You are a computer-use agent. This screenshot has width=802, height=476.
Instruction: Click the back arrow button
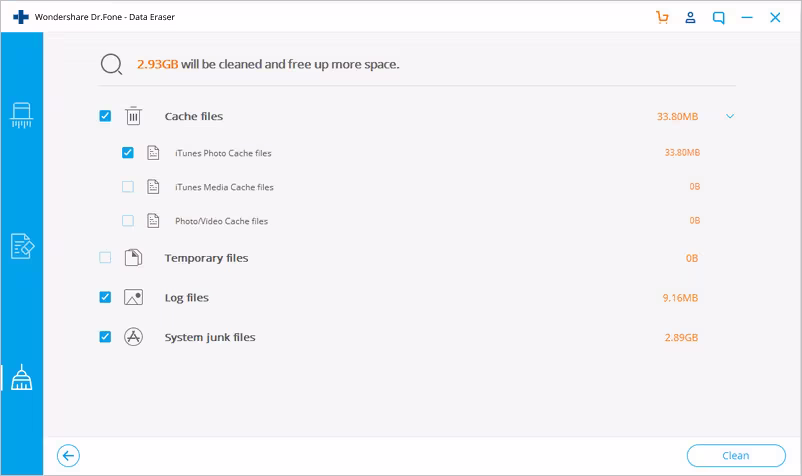pyautogui.click(x=68, y=456)
